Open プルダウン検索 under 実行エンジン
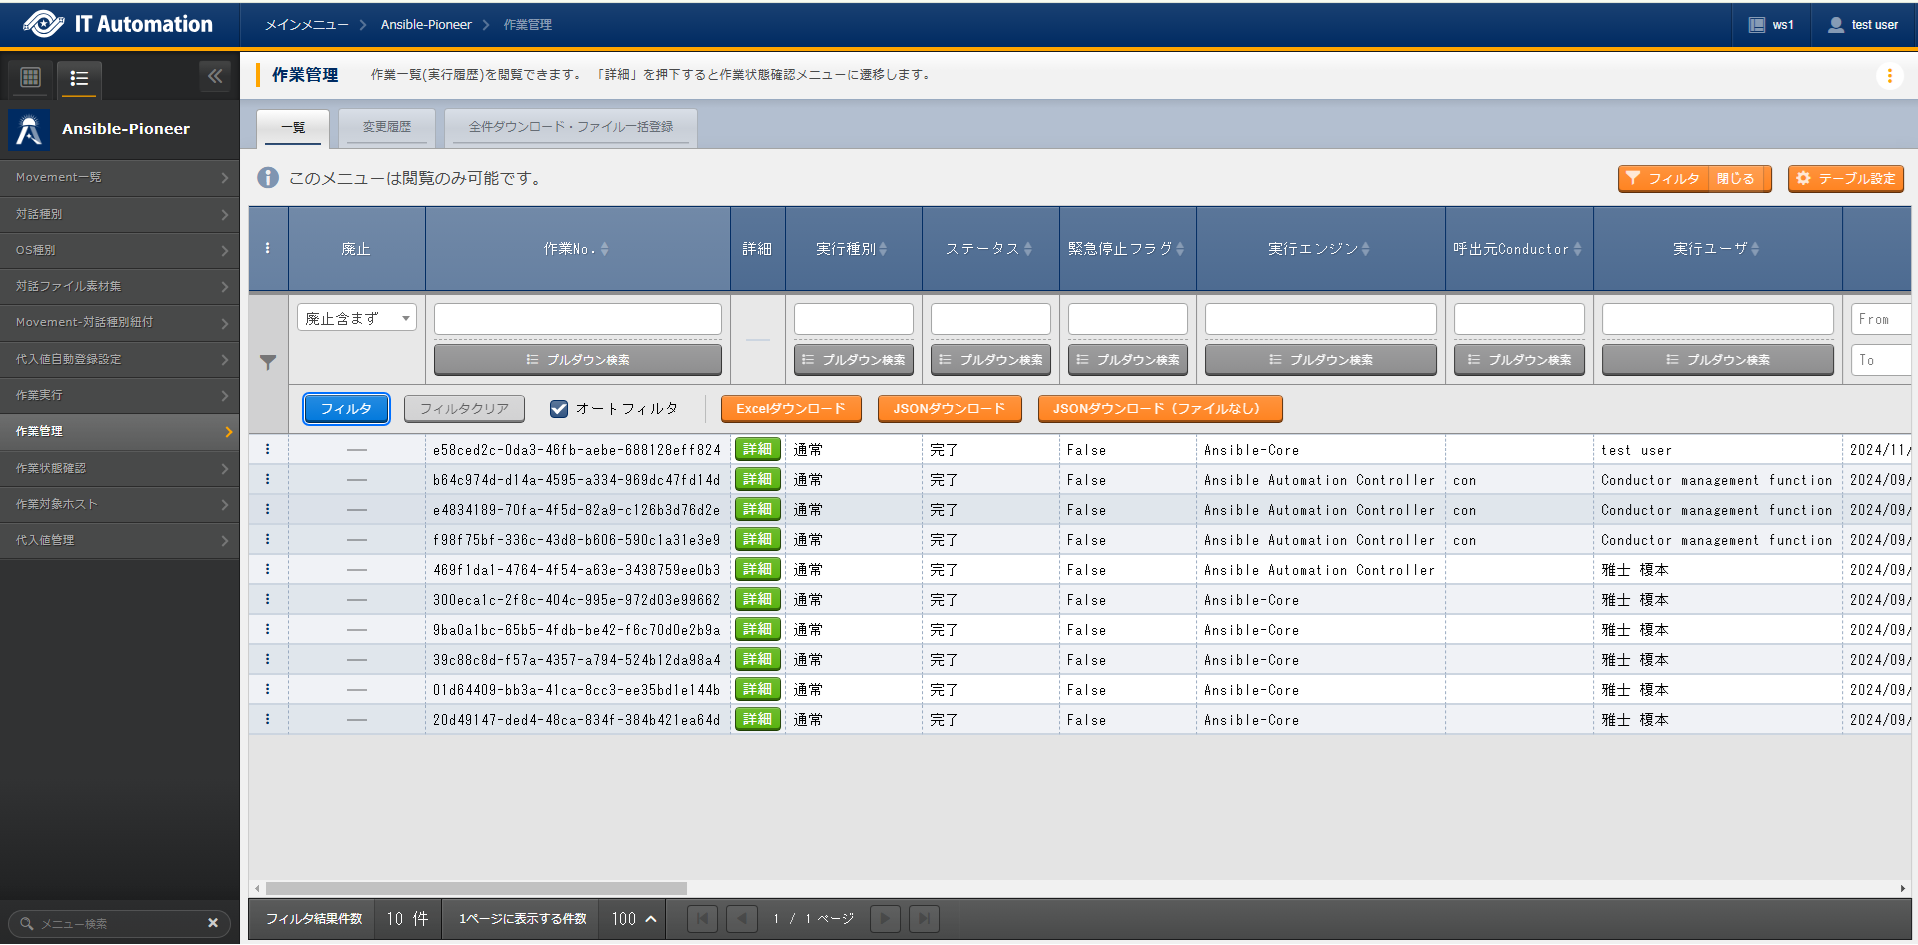Screen dimensions: 1918x945 (1320, 360)
